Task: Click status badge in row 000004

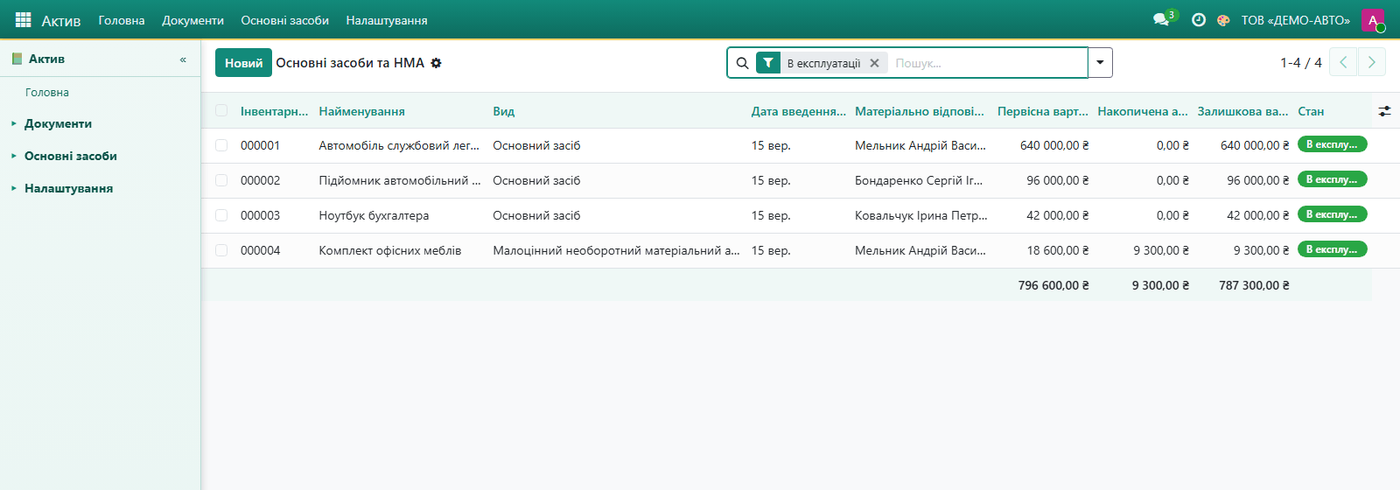Action: click(1332, 249)
